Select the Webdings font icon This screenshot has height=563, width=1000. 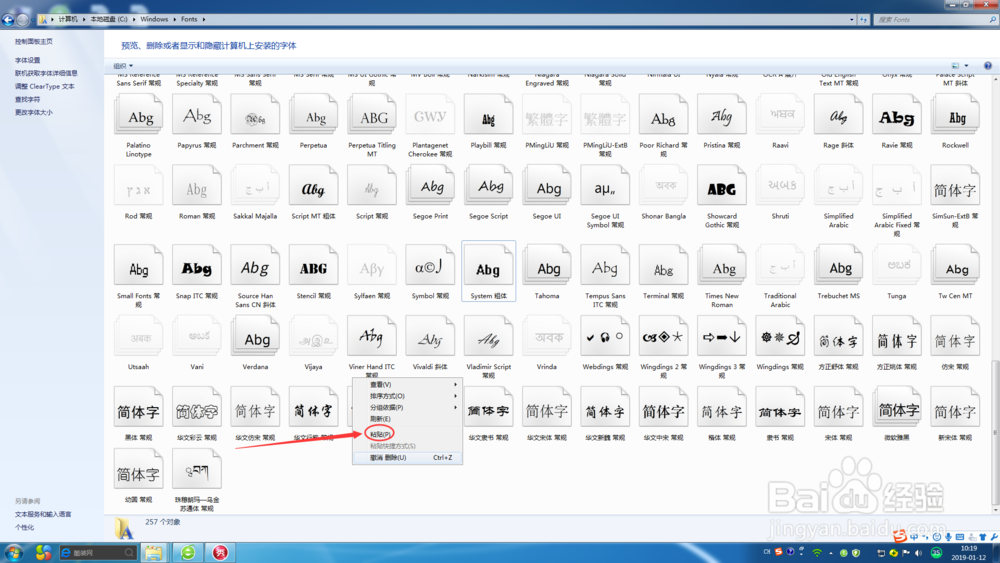pyautogui.click(x=605, y=336)
